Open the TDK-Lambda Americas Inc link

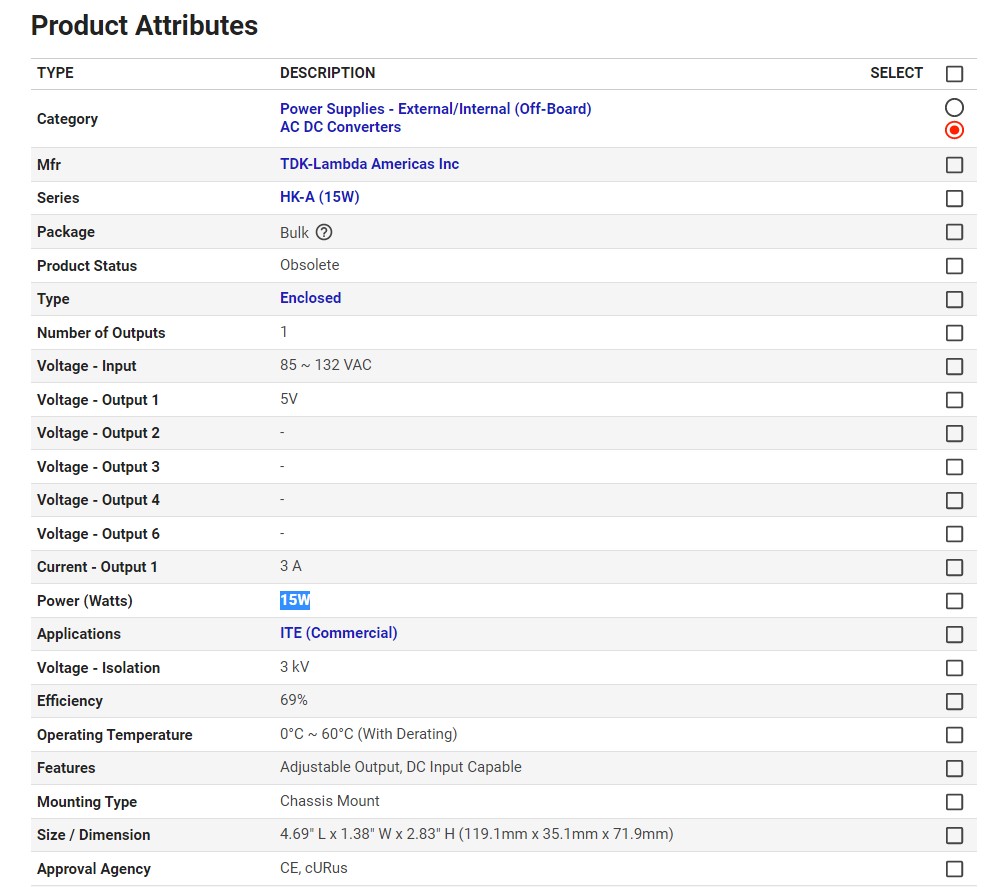click(369, 164)
